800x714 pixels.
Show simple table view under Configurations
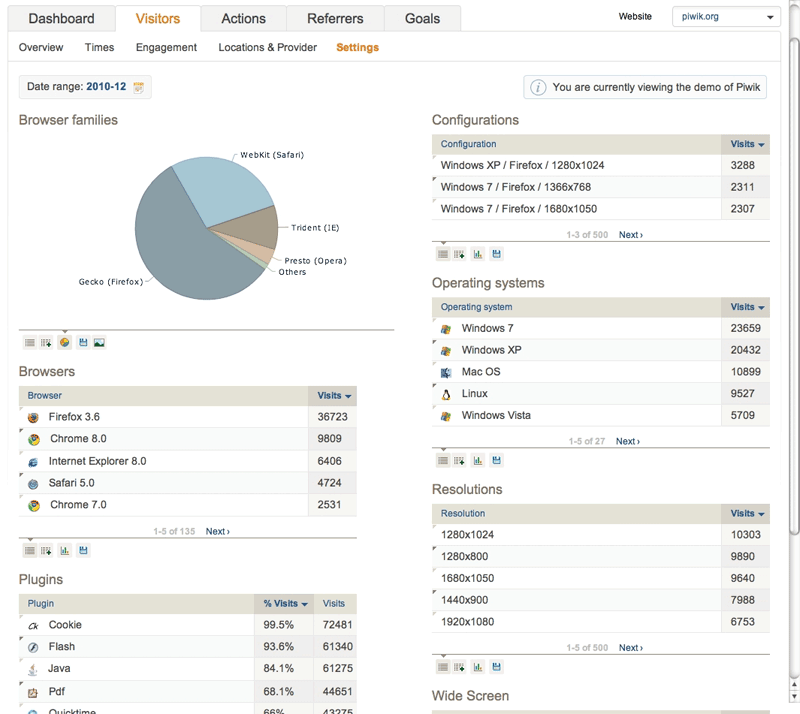(442, 255)
